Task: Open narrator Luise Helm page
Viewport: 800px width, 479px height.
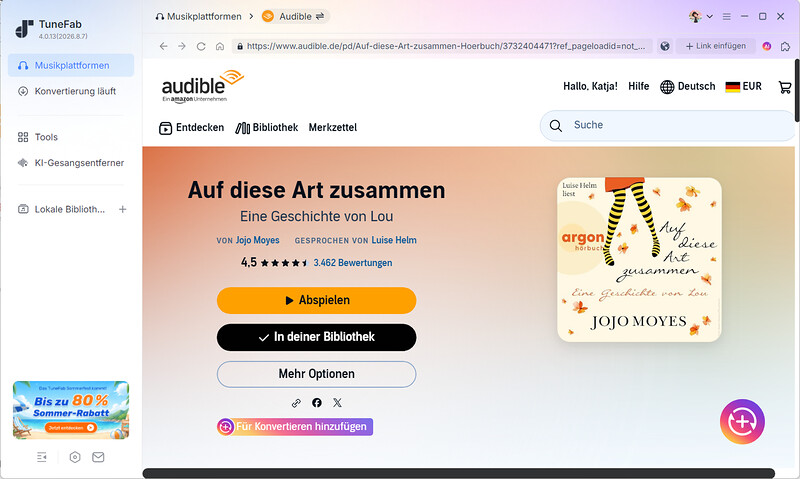Action: coord(394,240)
